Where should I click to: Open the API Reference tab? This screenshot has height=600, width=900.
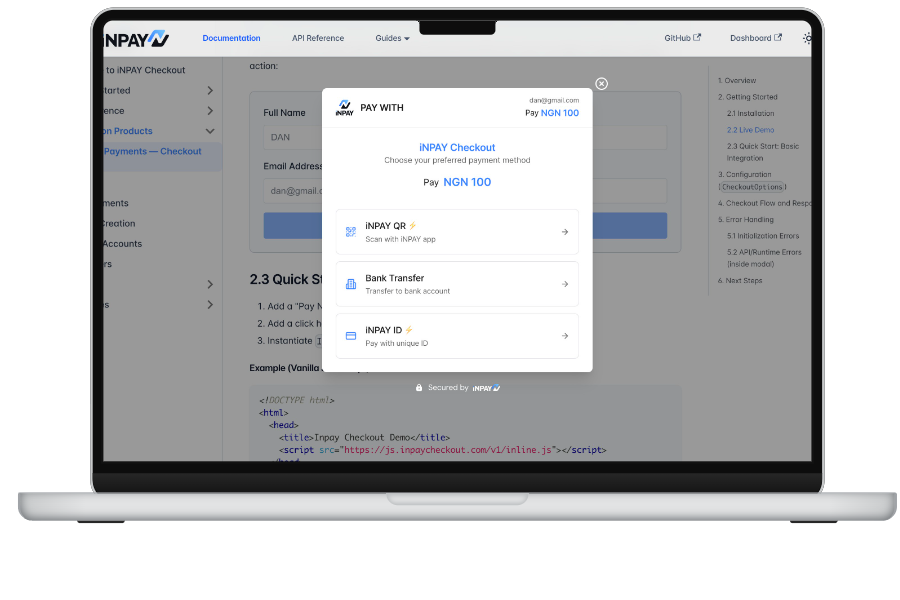[318, 38]
